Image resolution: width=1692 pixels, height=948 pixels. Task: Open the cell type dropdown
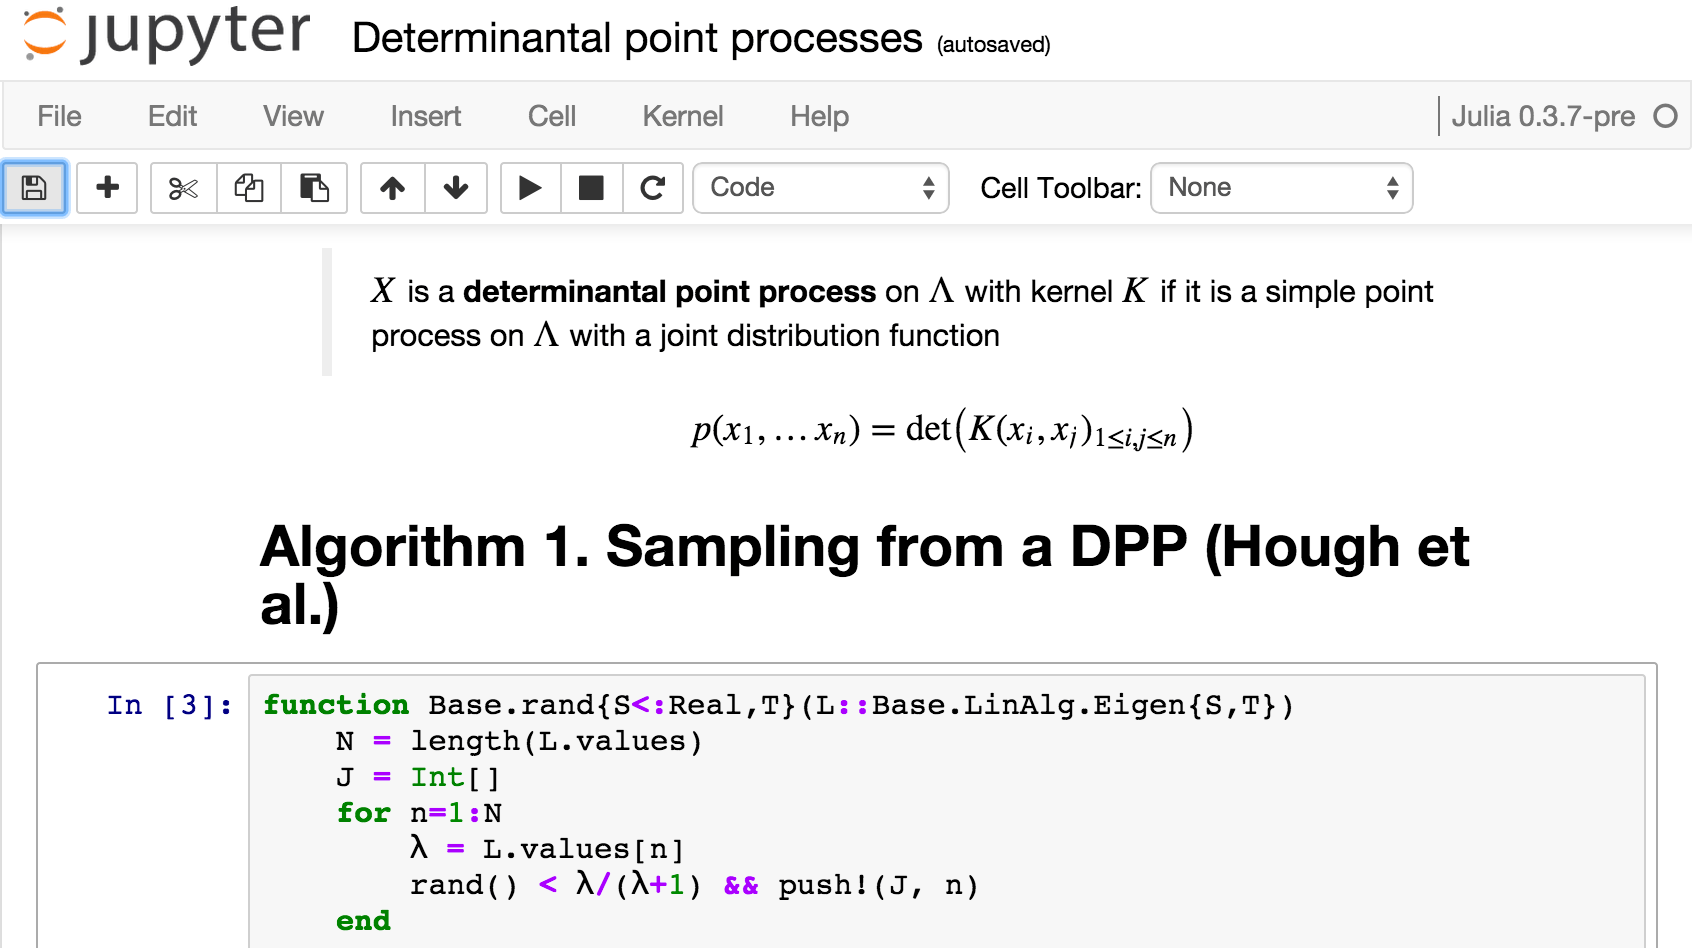click(820, 188)
